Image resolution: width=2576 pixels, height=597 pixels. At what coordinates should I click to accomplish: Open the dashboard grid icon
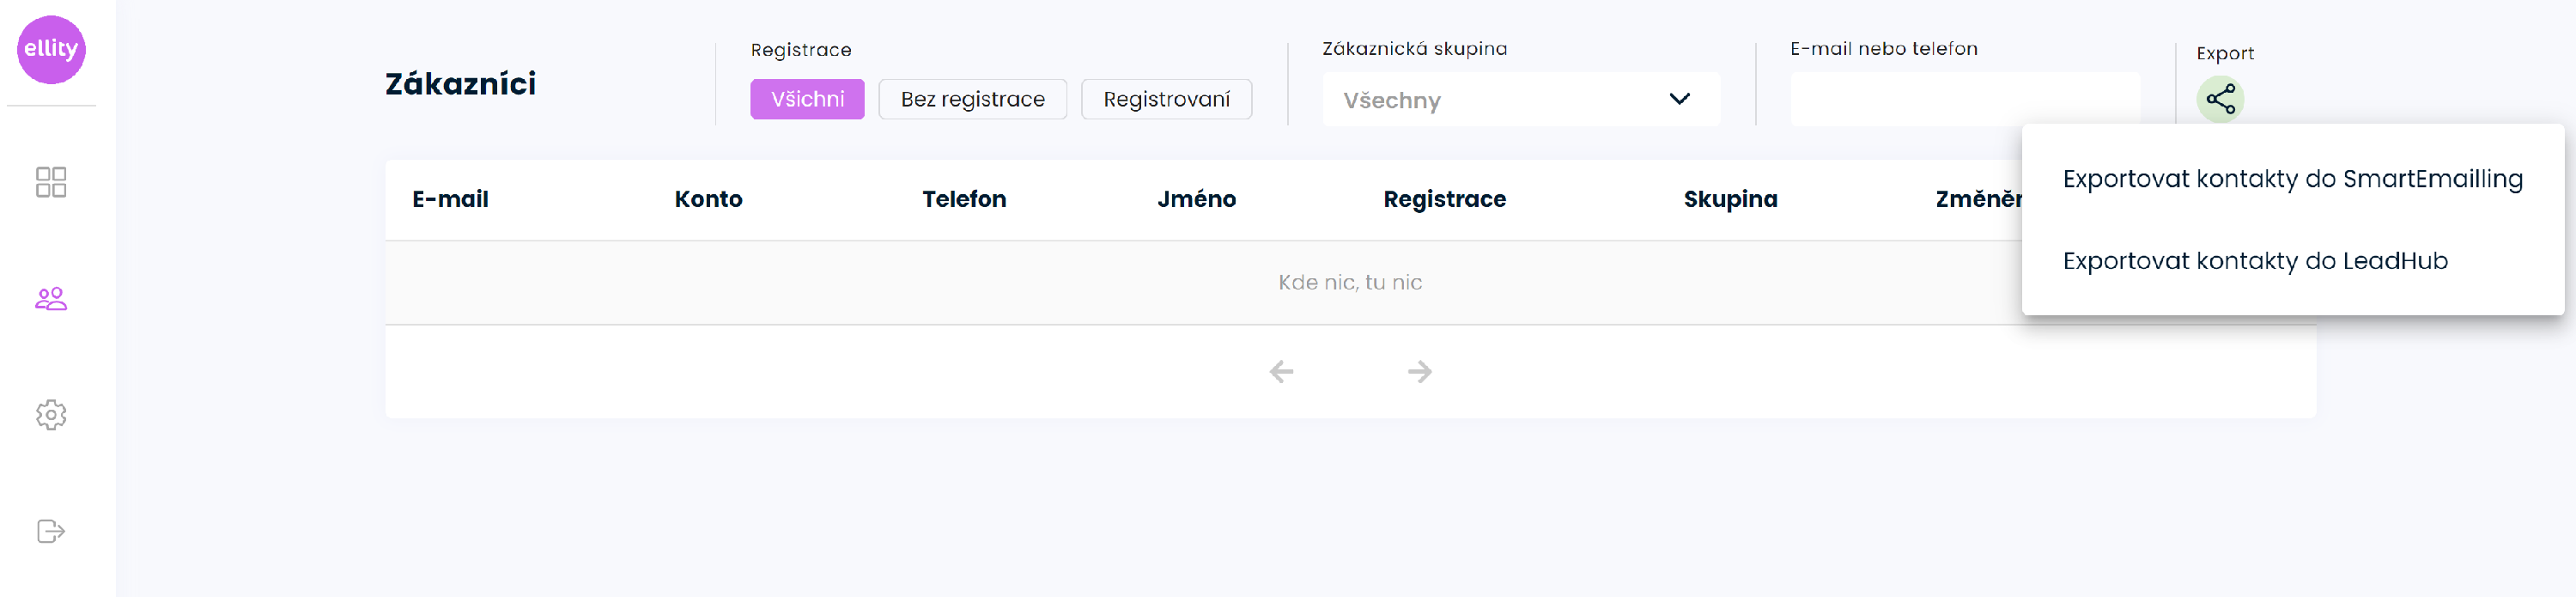coord(51,182)
